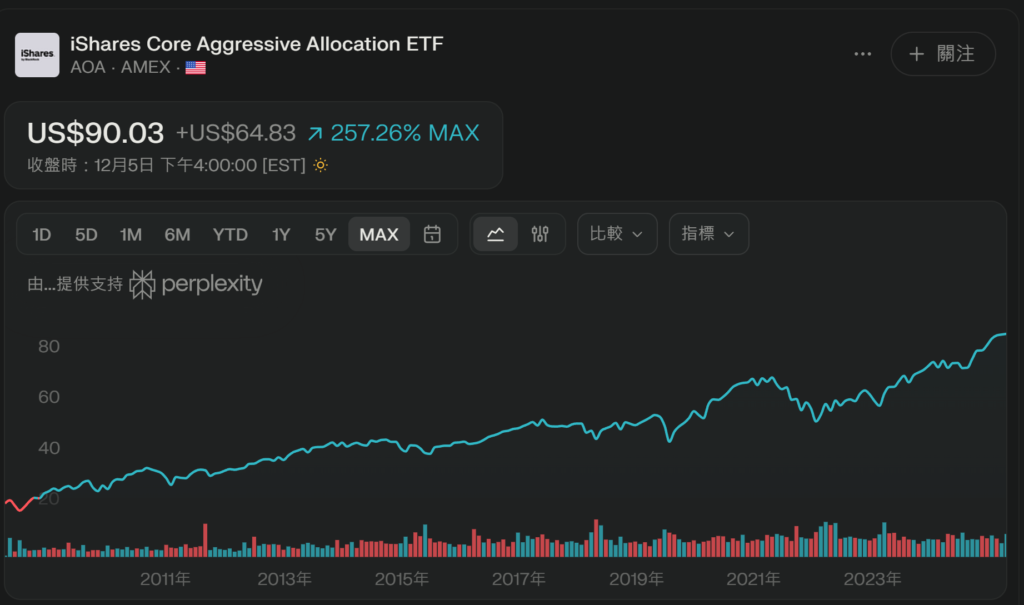Open the chart settings sliders icon

point(540,234)
